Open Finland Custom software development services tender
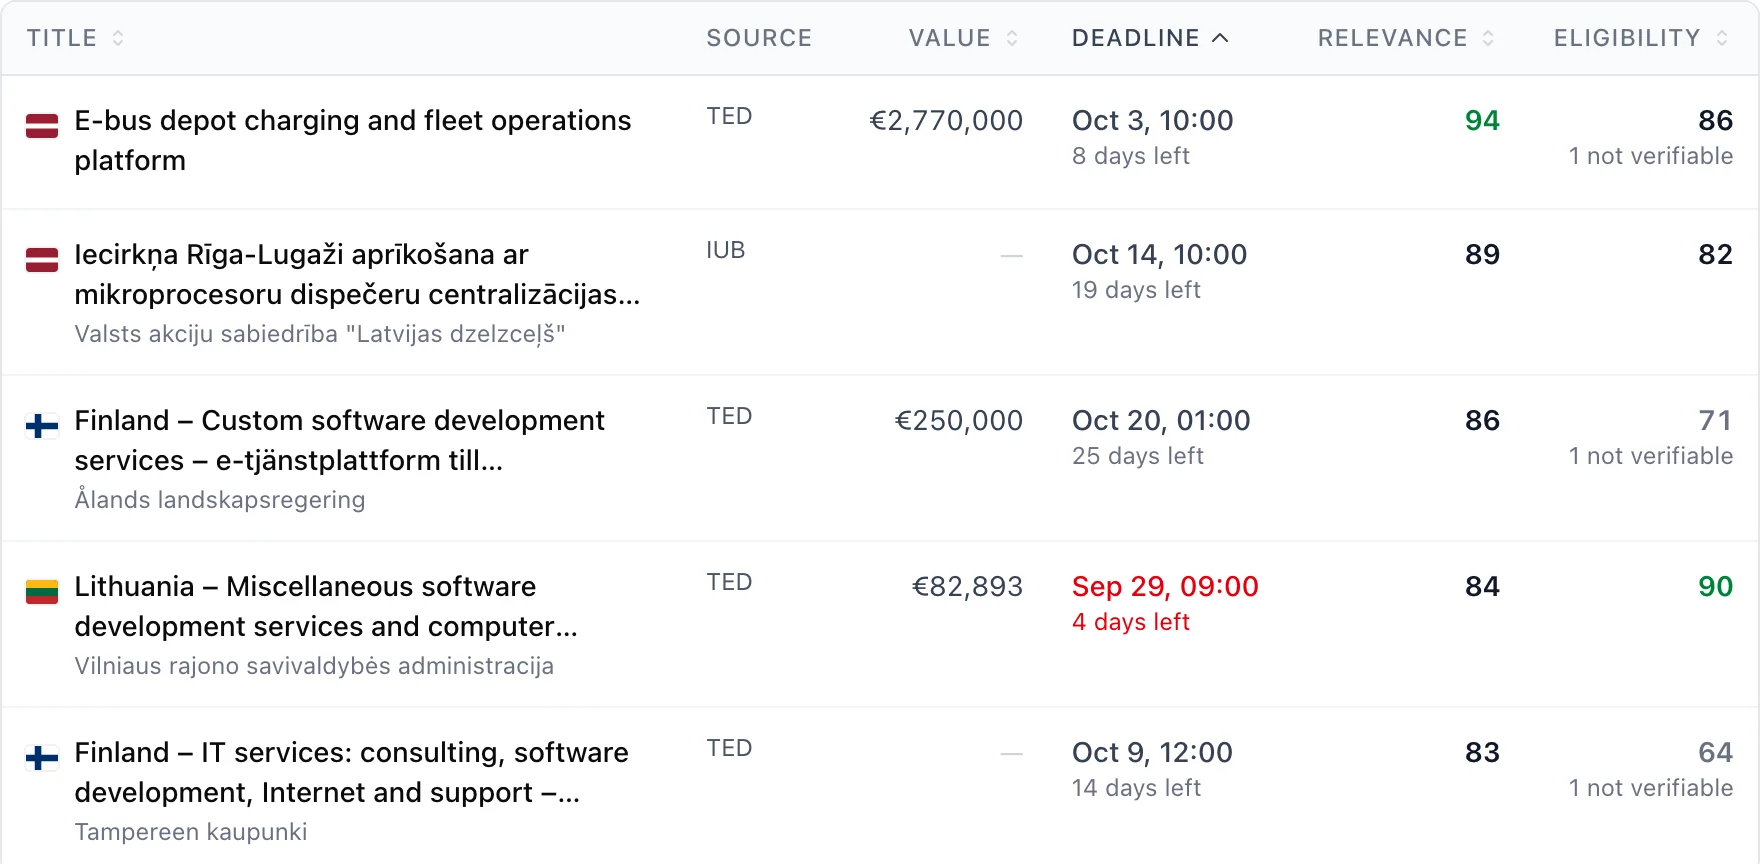Image resolution: width=1760 pixels, height=864 pixels. [x=339, y=440]
